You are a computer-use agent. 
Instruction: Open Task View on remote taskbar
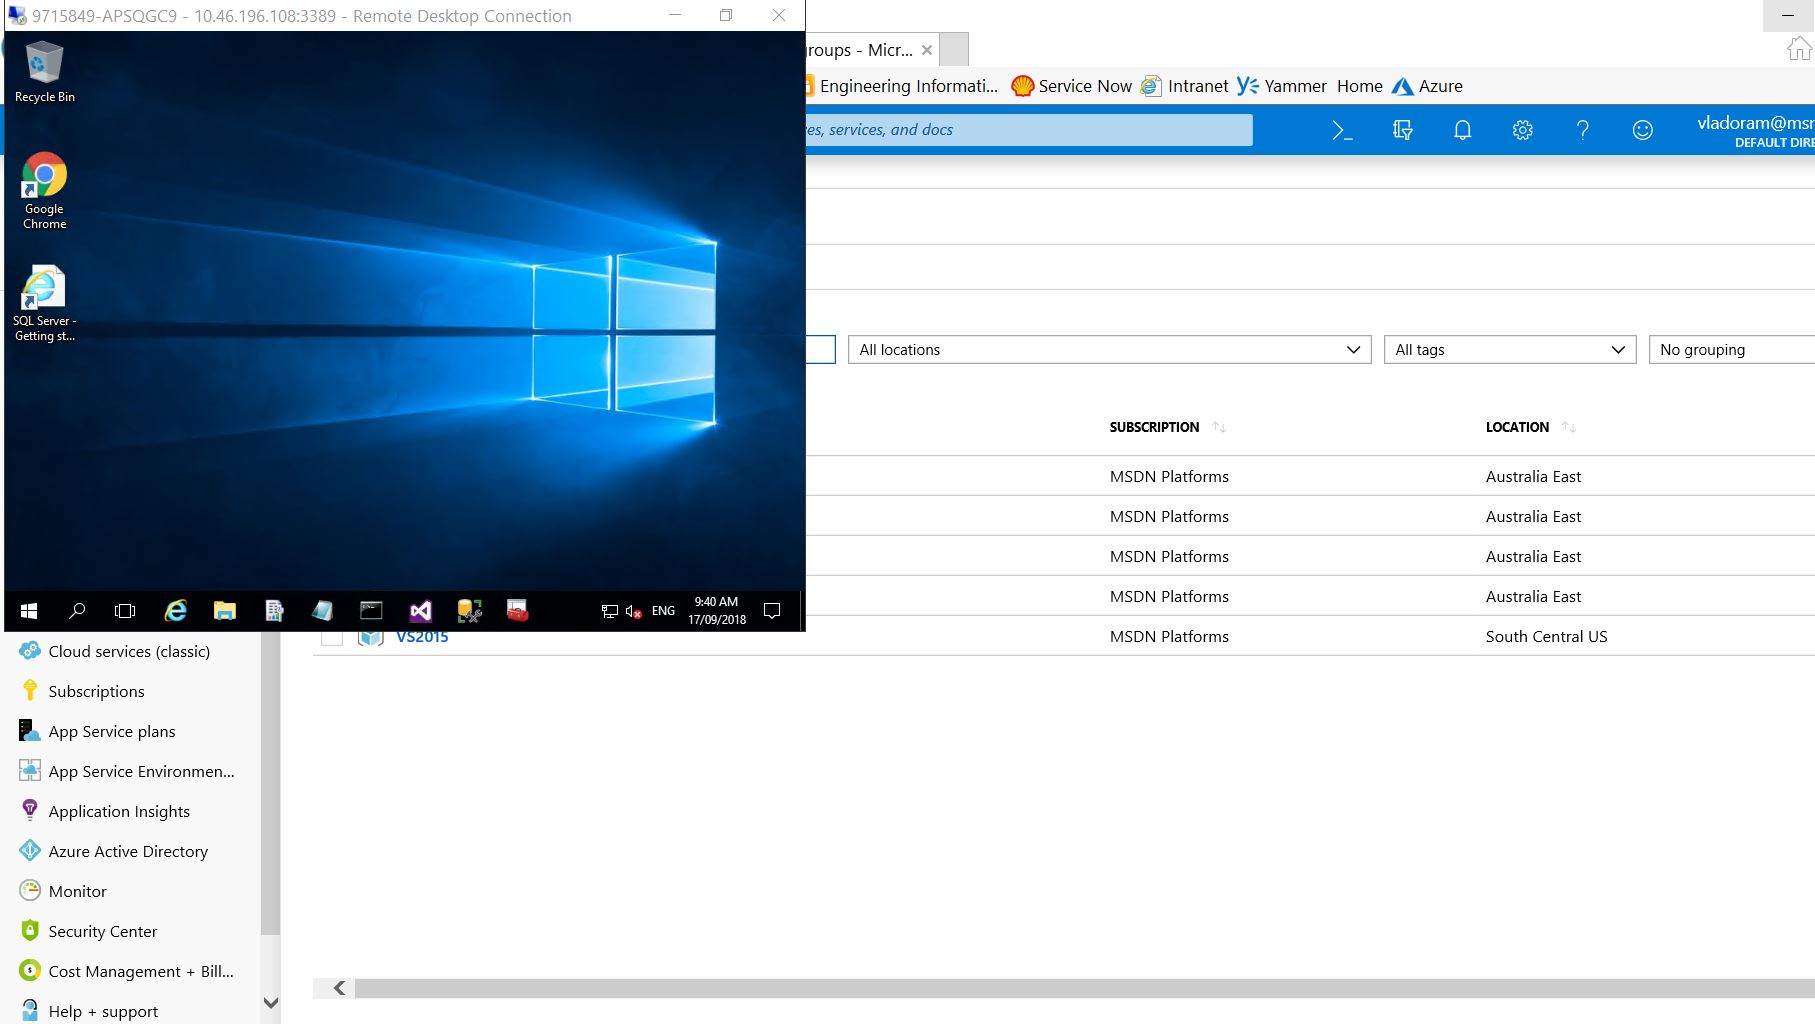coord(125,611)
